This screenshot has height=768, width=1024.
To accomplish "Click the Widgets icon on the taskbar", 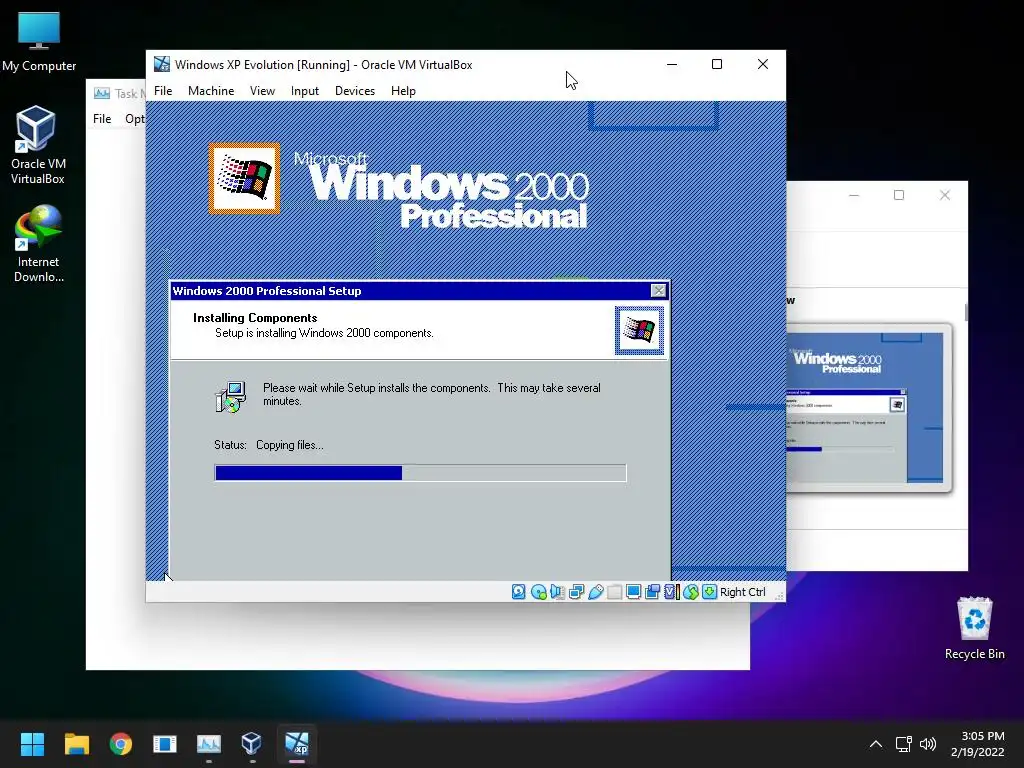I will pos(165,743).
